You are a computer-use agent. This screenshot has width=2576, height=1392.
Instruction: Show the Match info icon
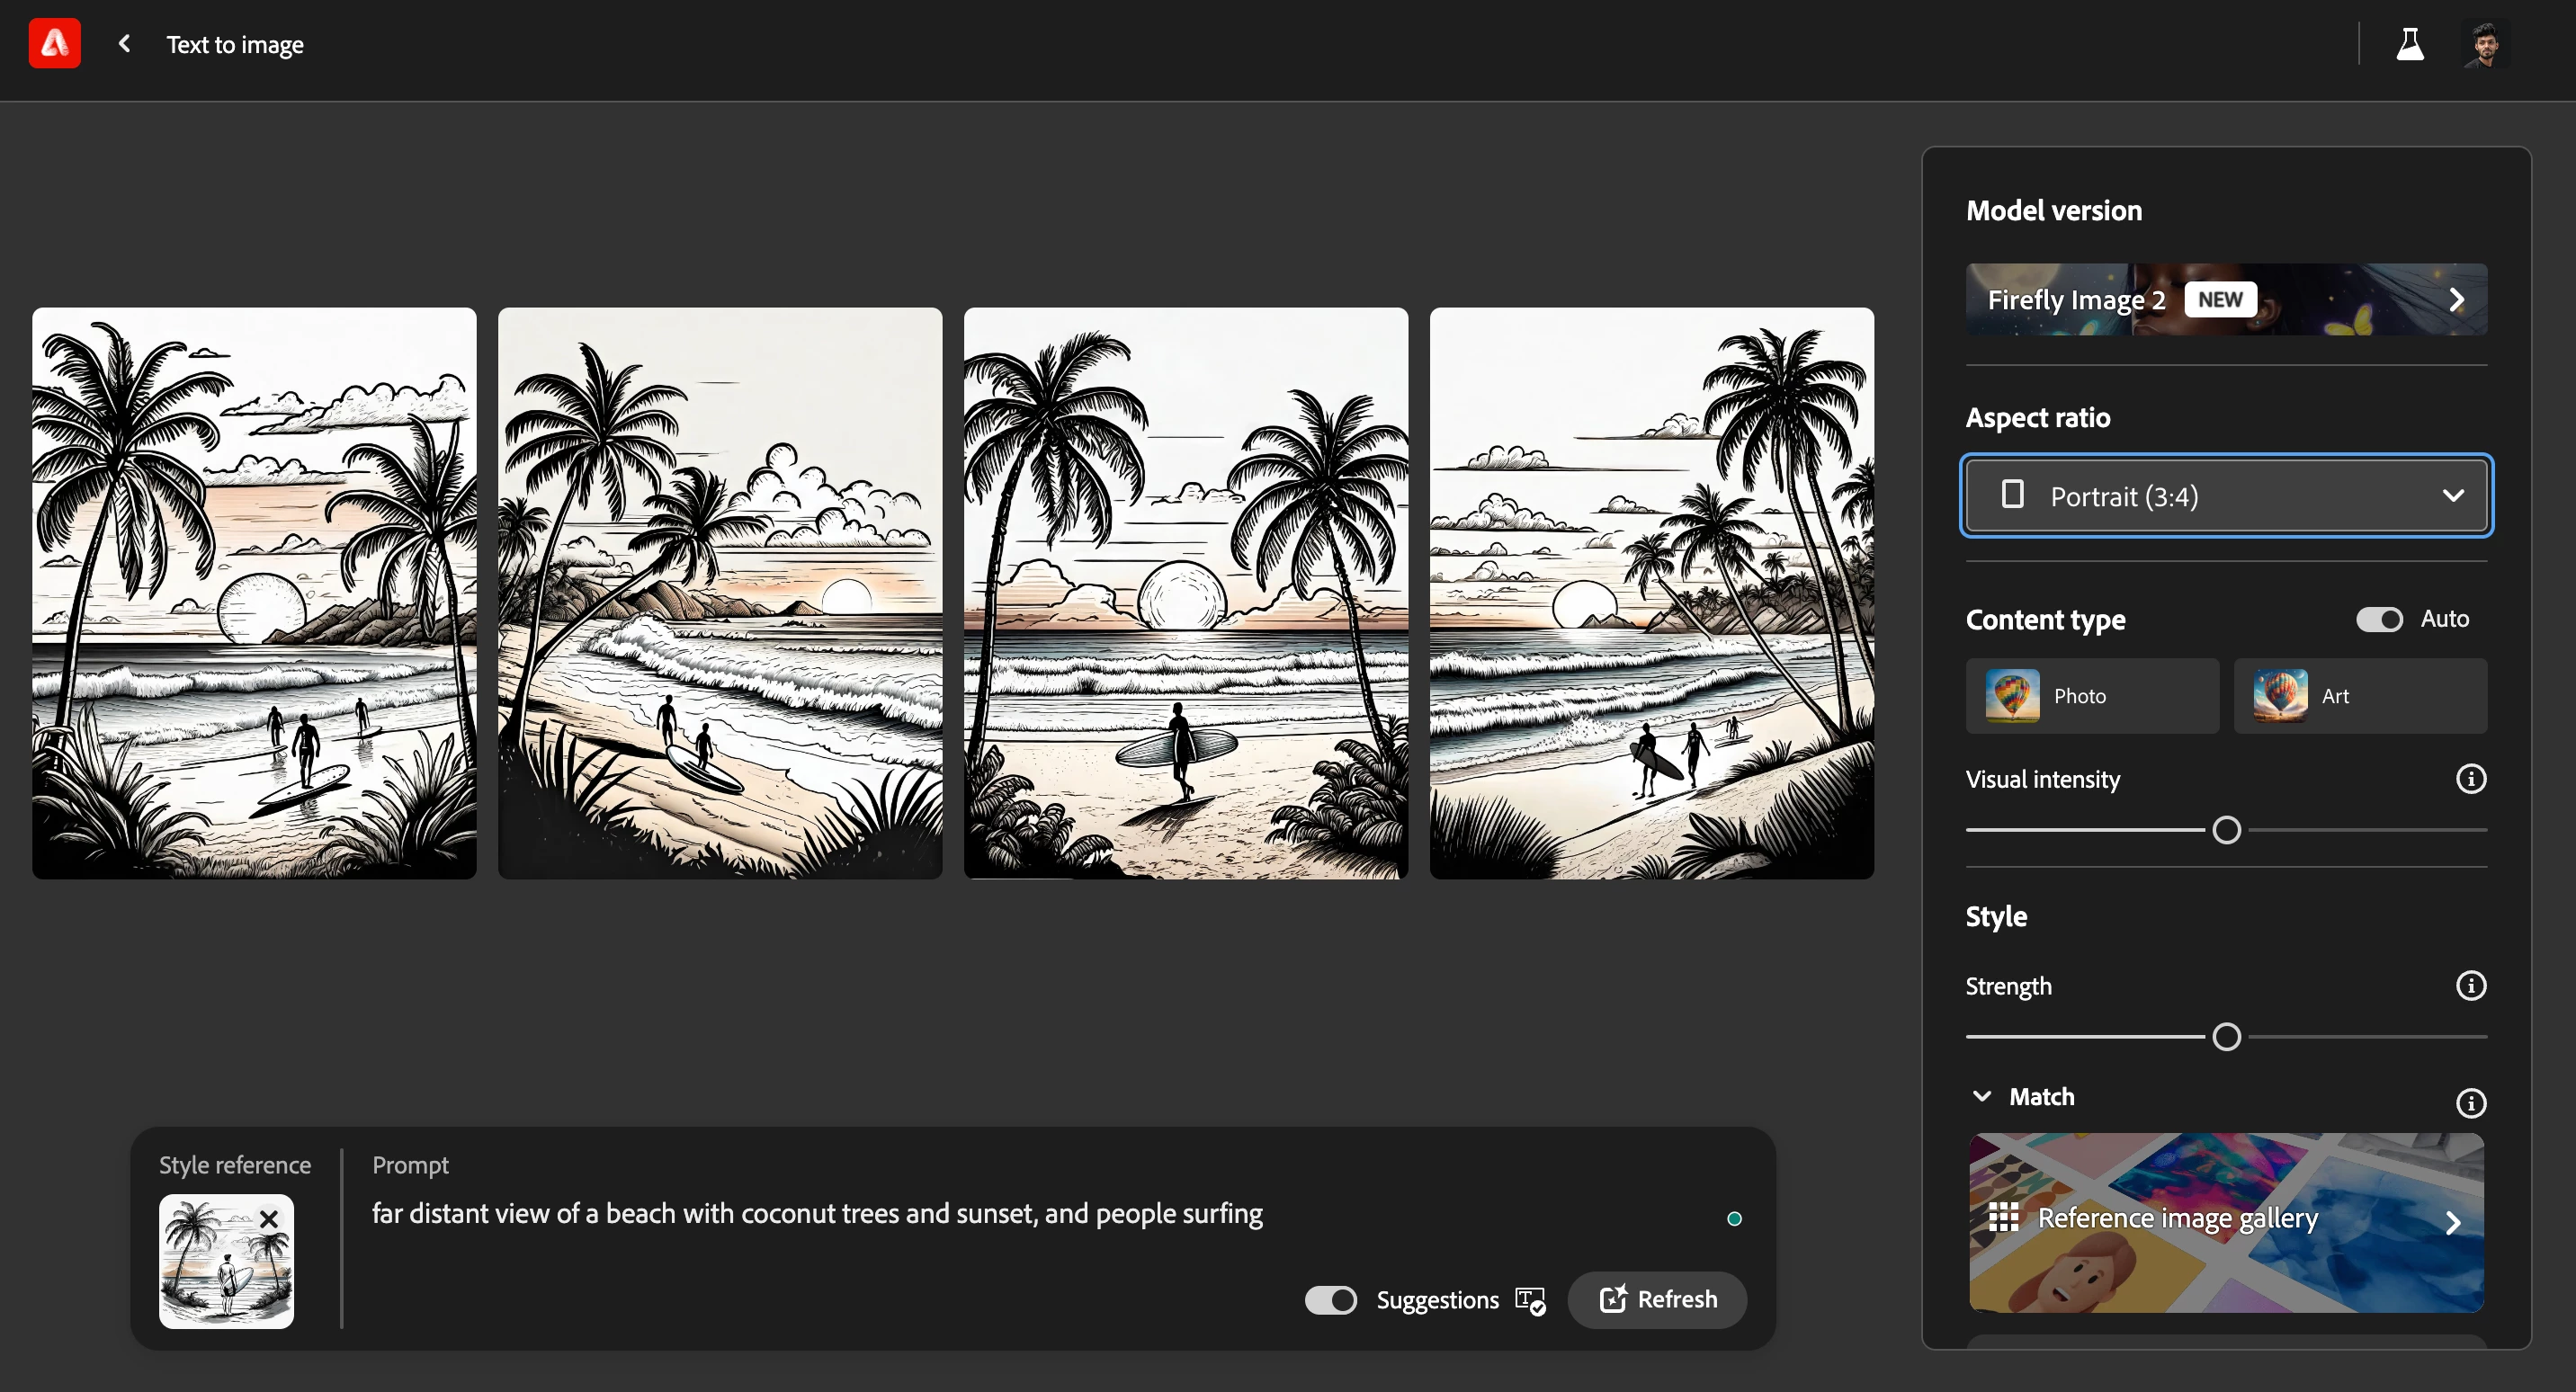click(x=2471, y=1103)
